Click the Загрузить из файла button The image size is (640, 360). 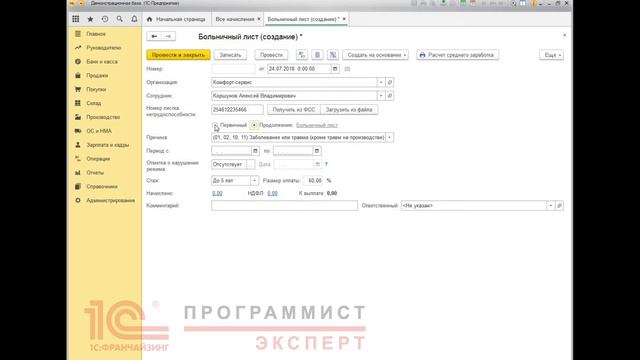click(x=349, y=110)
